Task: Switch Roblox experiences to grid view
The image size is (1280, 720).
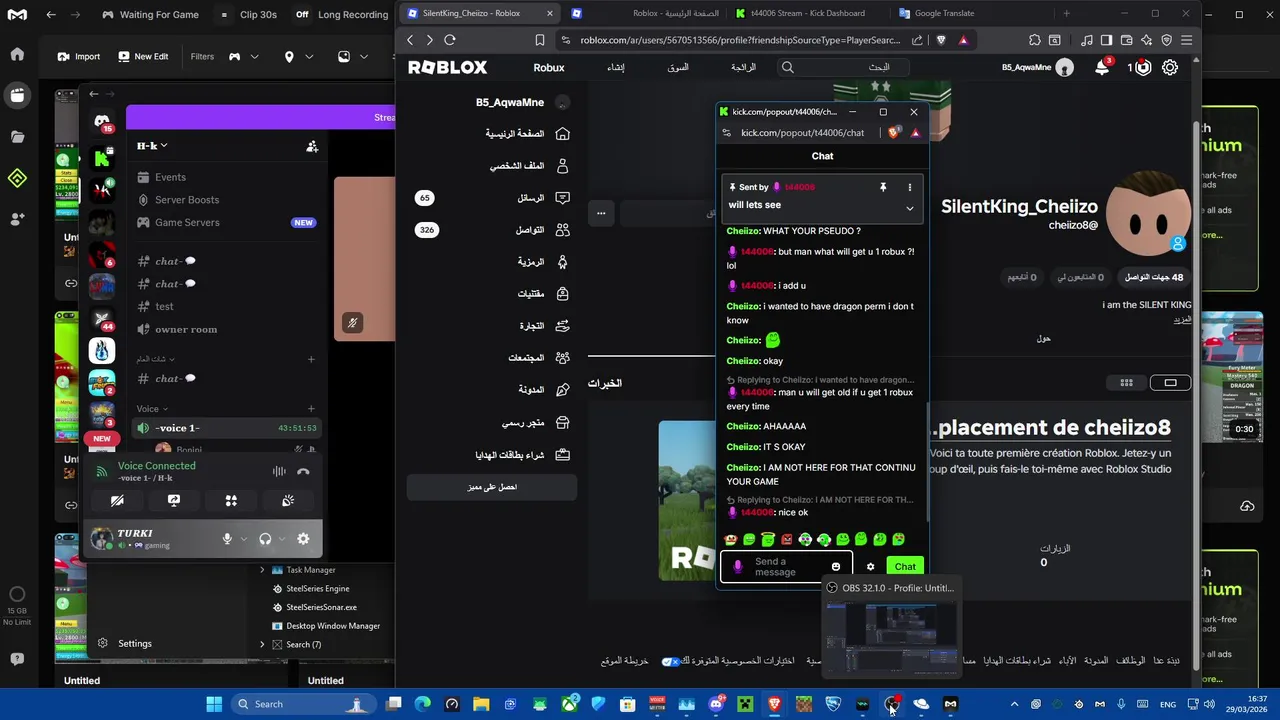Action: pos(1126,382)
